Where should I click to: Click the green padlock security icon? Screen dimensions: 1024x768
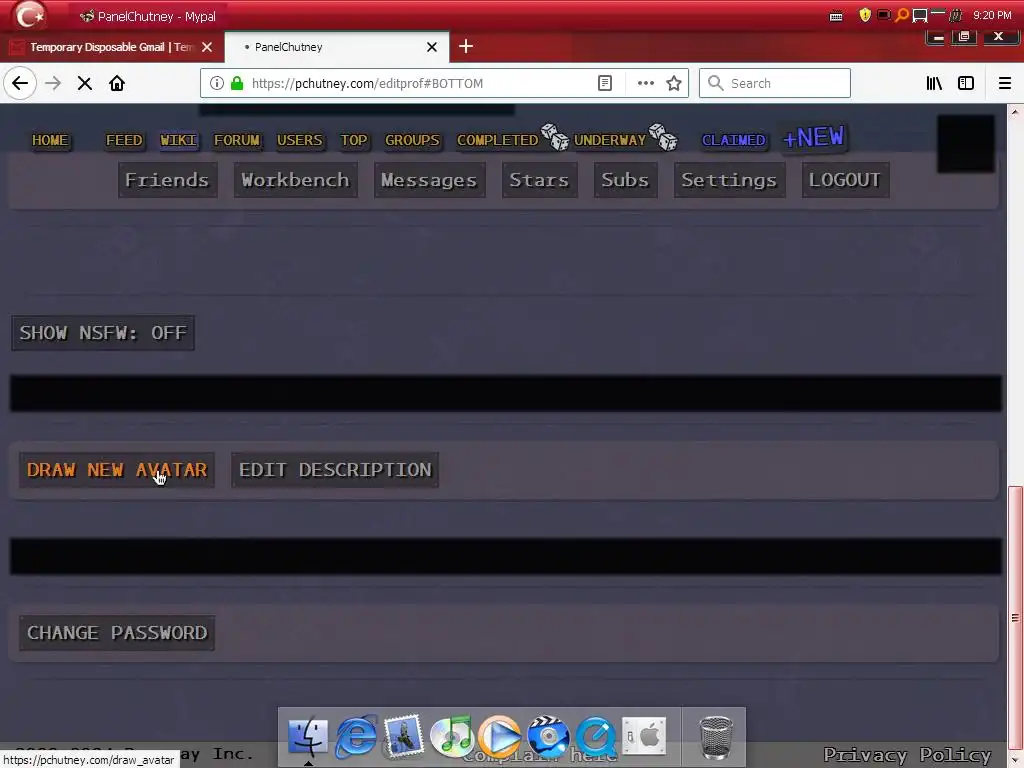tap(237, 83)
